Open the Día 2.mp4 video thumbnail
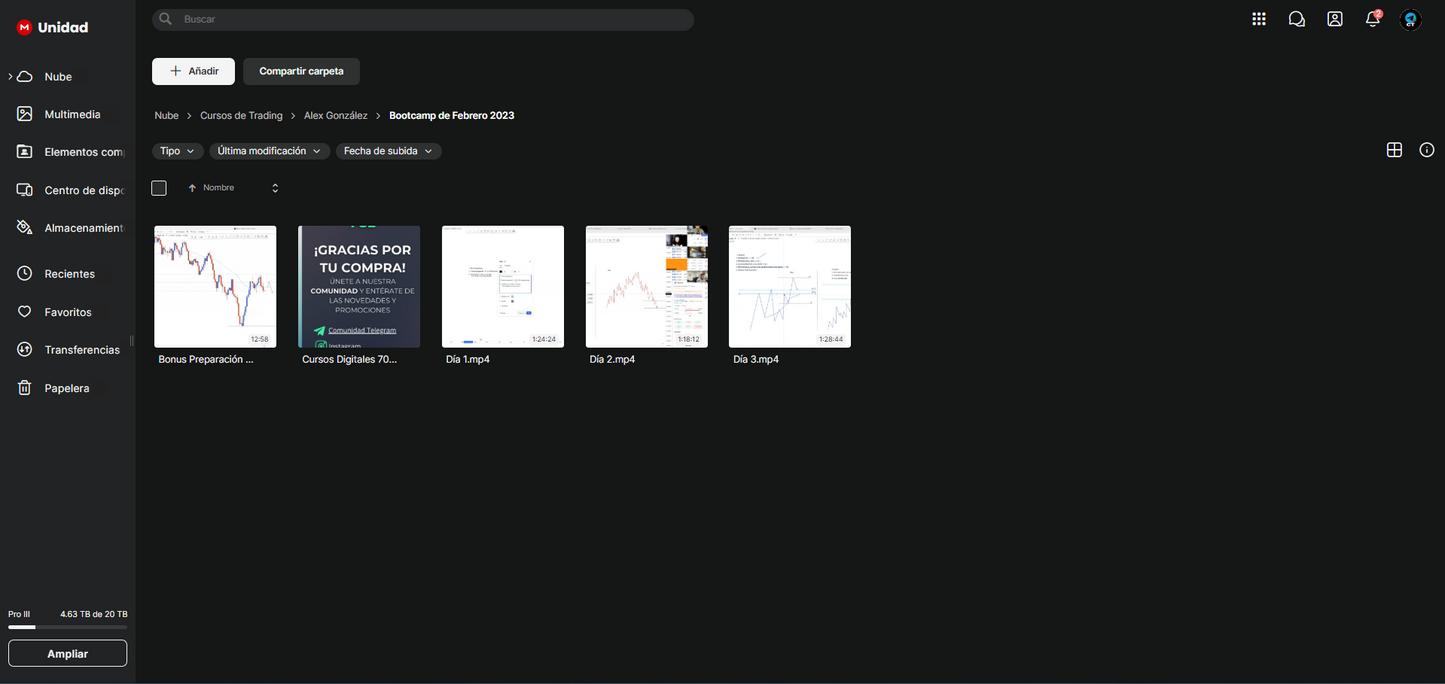 tap(646, 287)
